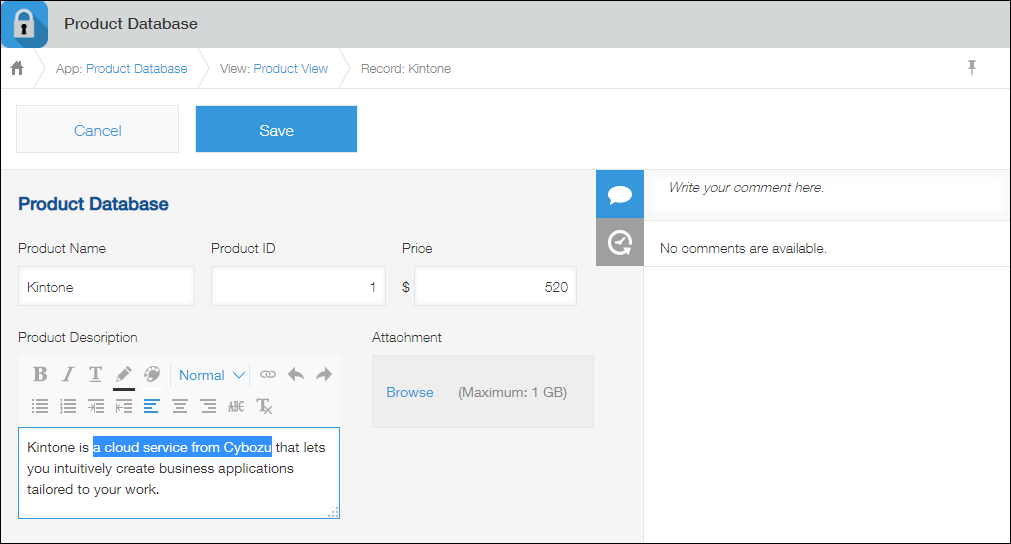
Task: Undo the last edit in the editor
Action: (296, 375)
